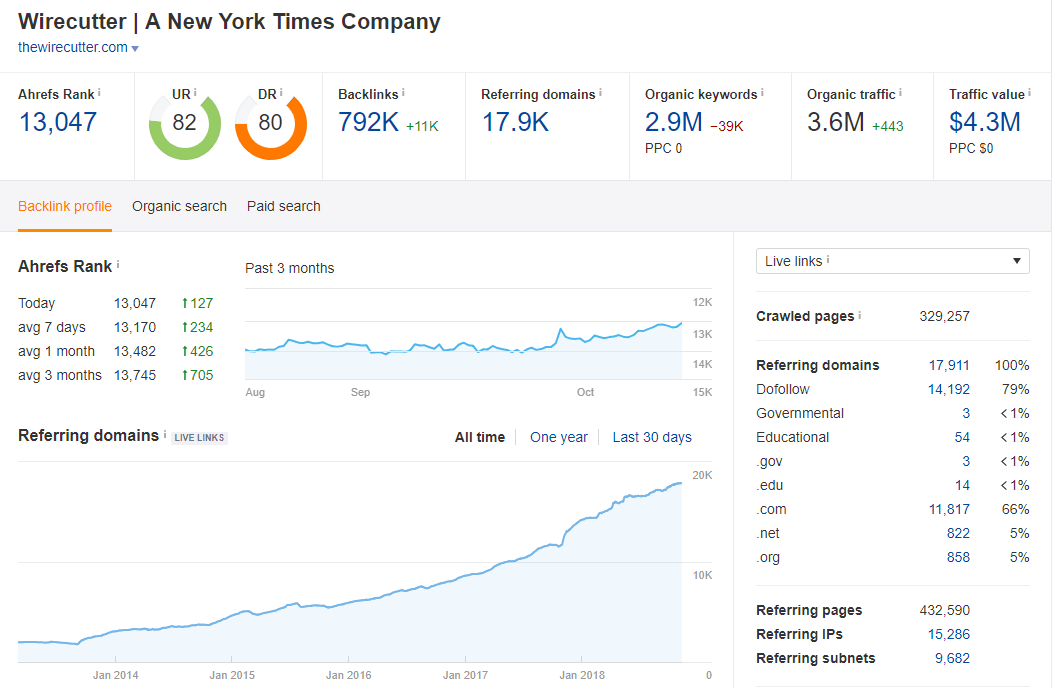Click the Organic traffic info icon
Viewport: 1061px width, 688px height.
click(900, 93)
